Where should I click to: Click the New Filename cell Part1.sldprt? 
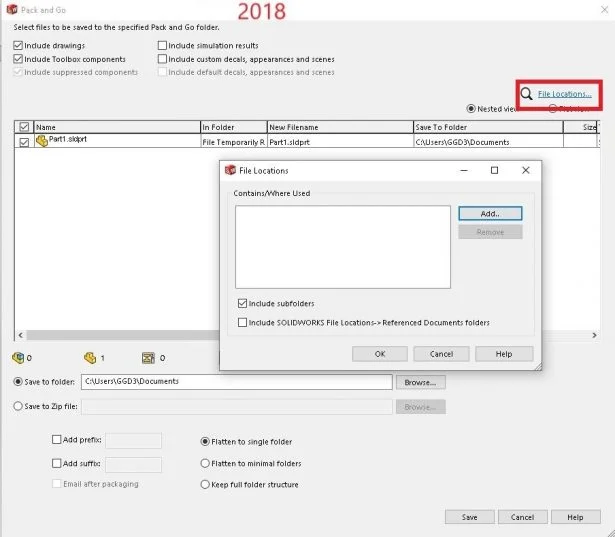[x=340, y=142]
